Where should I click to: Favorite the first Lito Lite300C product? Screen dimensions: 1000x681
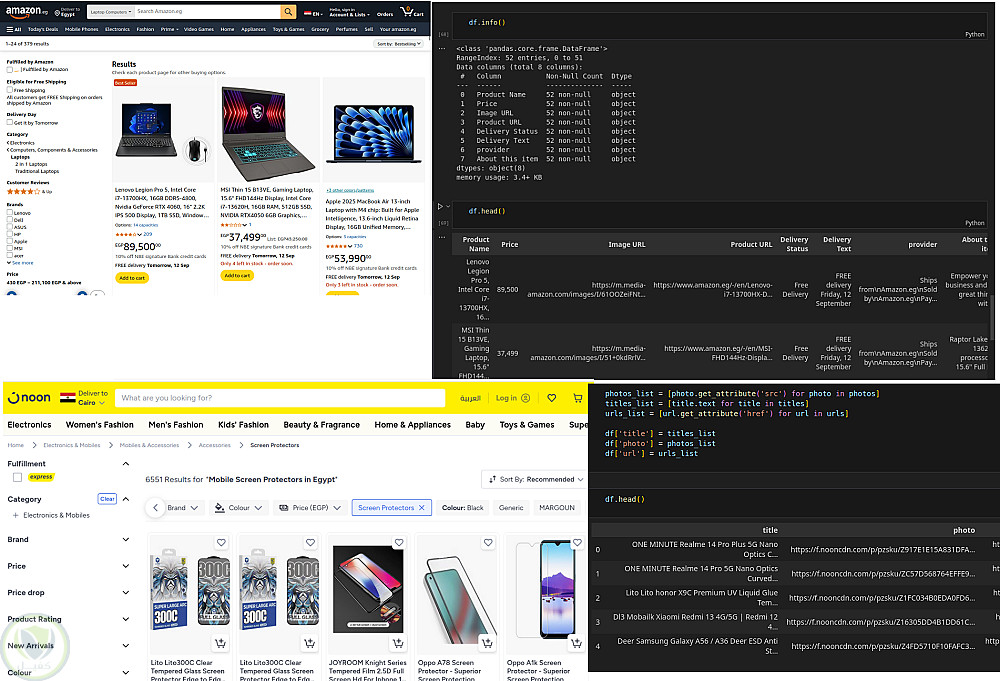221,543
